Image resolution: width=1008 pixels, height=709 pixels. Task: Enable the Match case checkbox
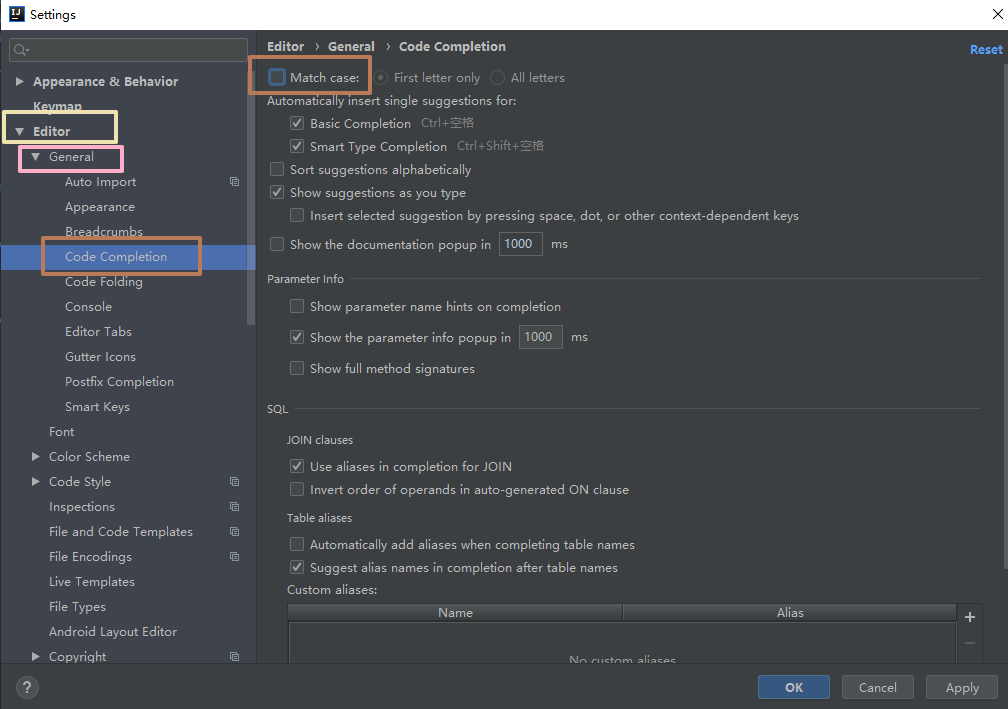pos(276,77)
